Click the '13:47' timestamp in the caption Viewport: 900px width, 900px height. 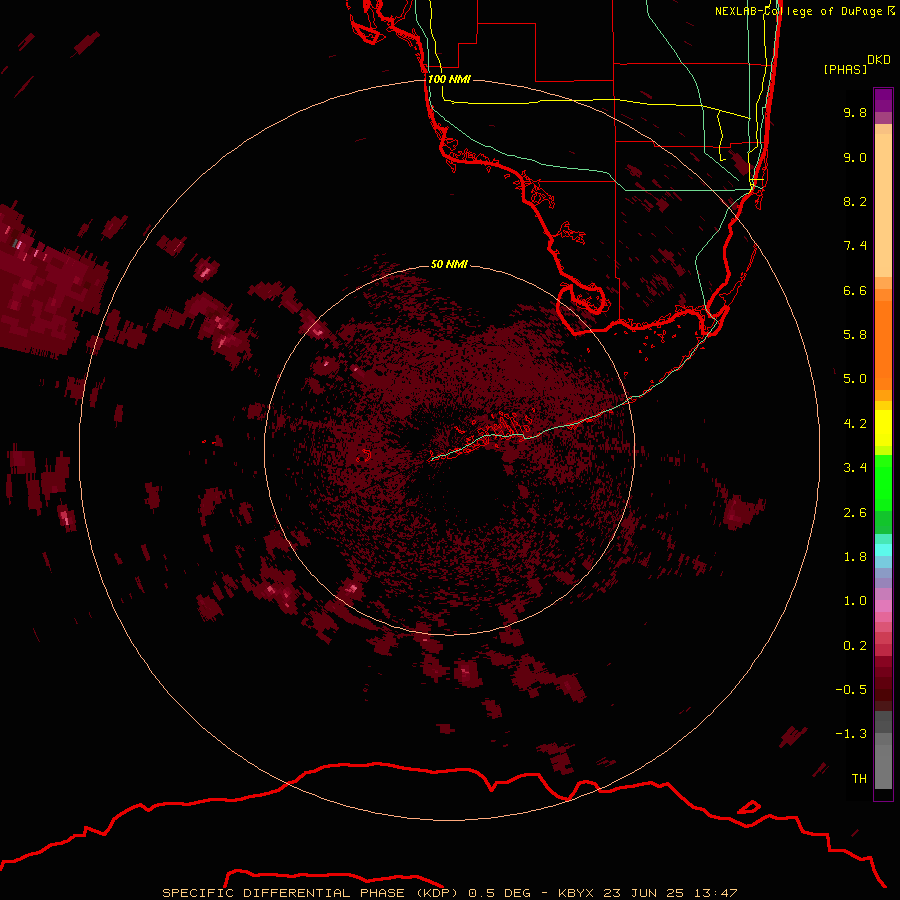coord(715,893)
